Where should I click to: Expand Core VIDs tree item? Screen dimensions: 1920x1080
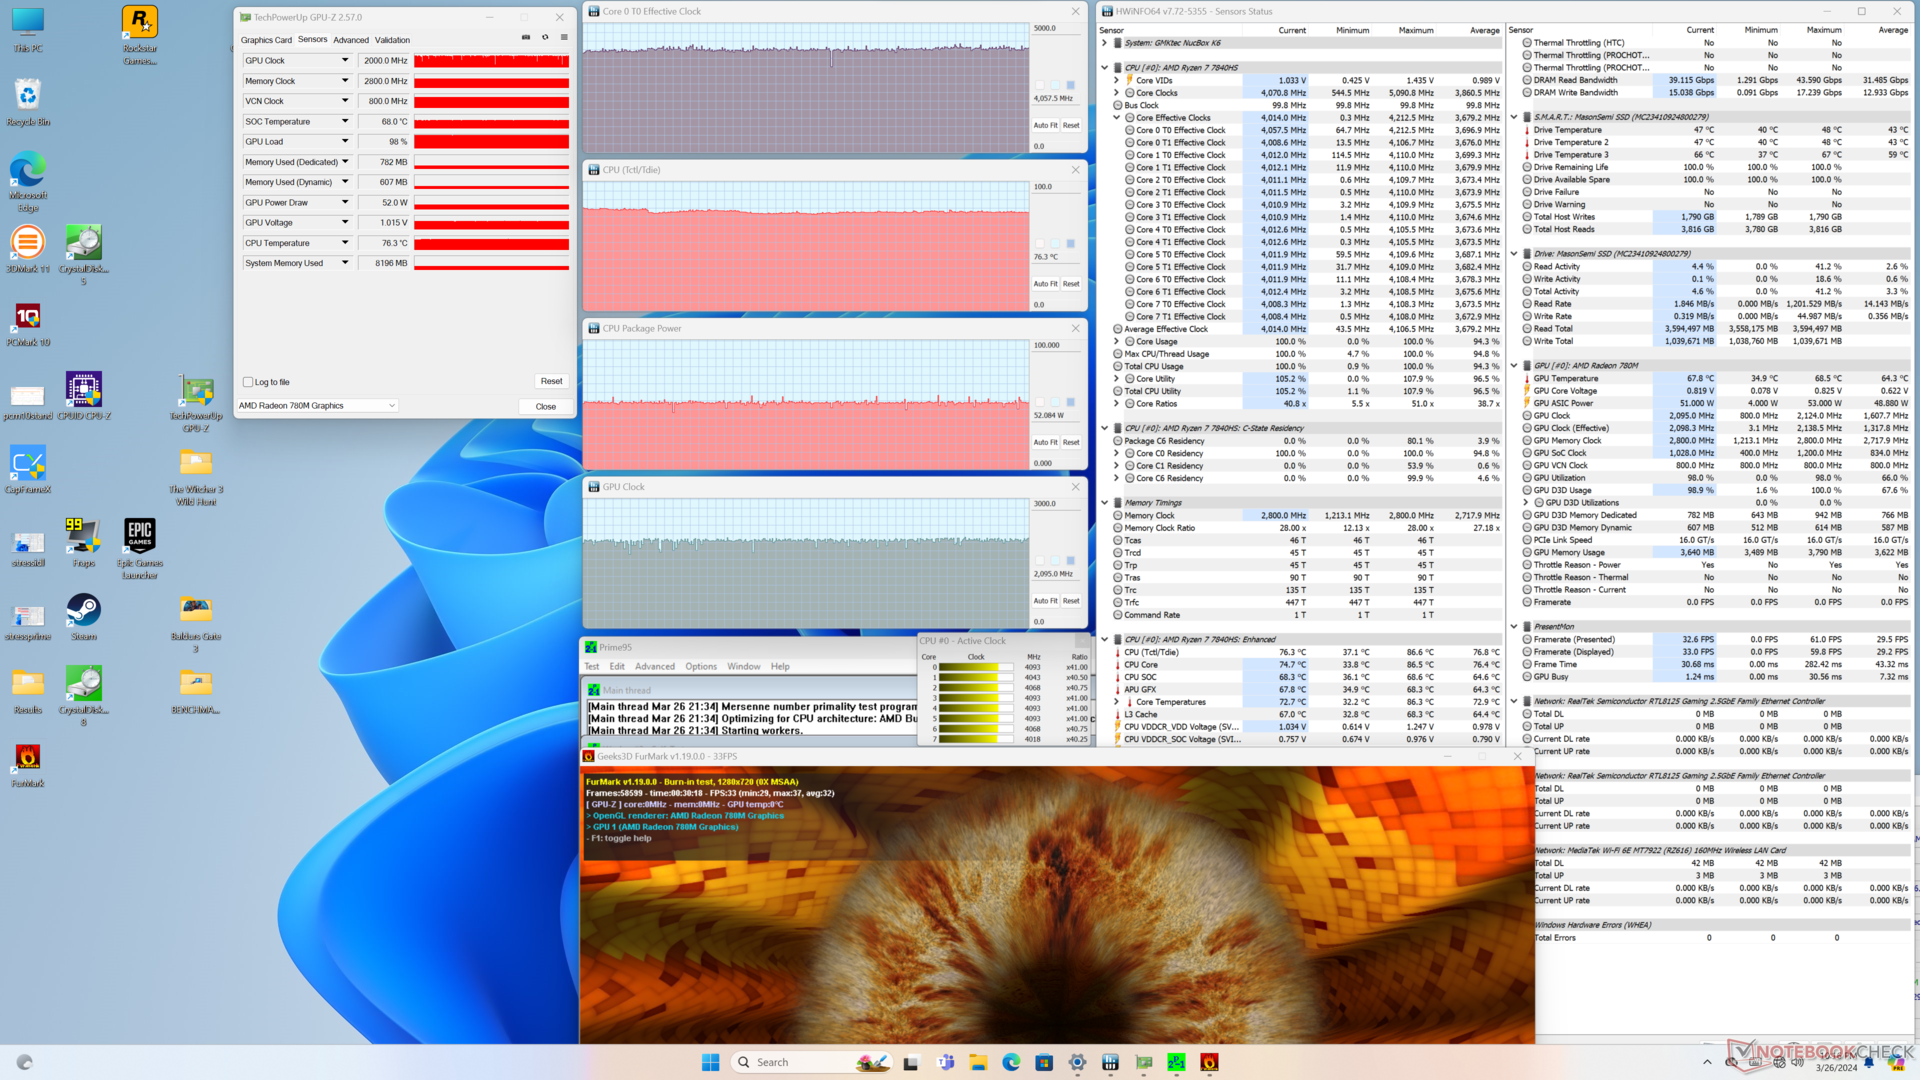1117,80
